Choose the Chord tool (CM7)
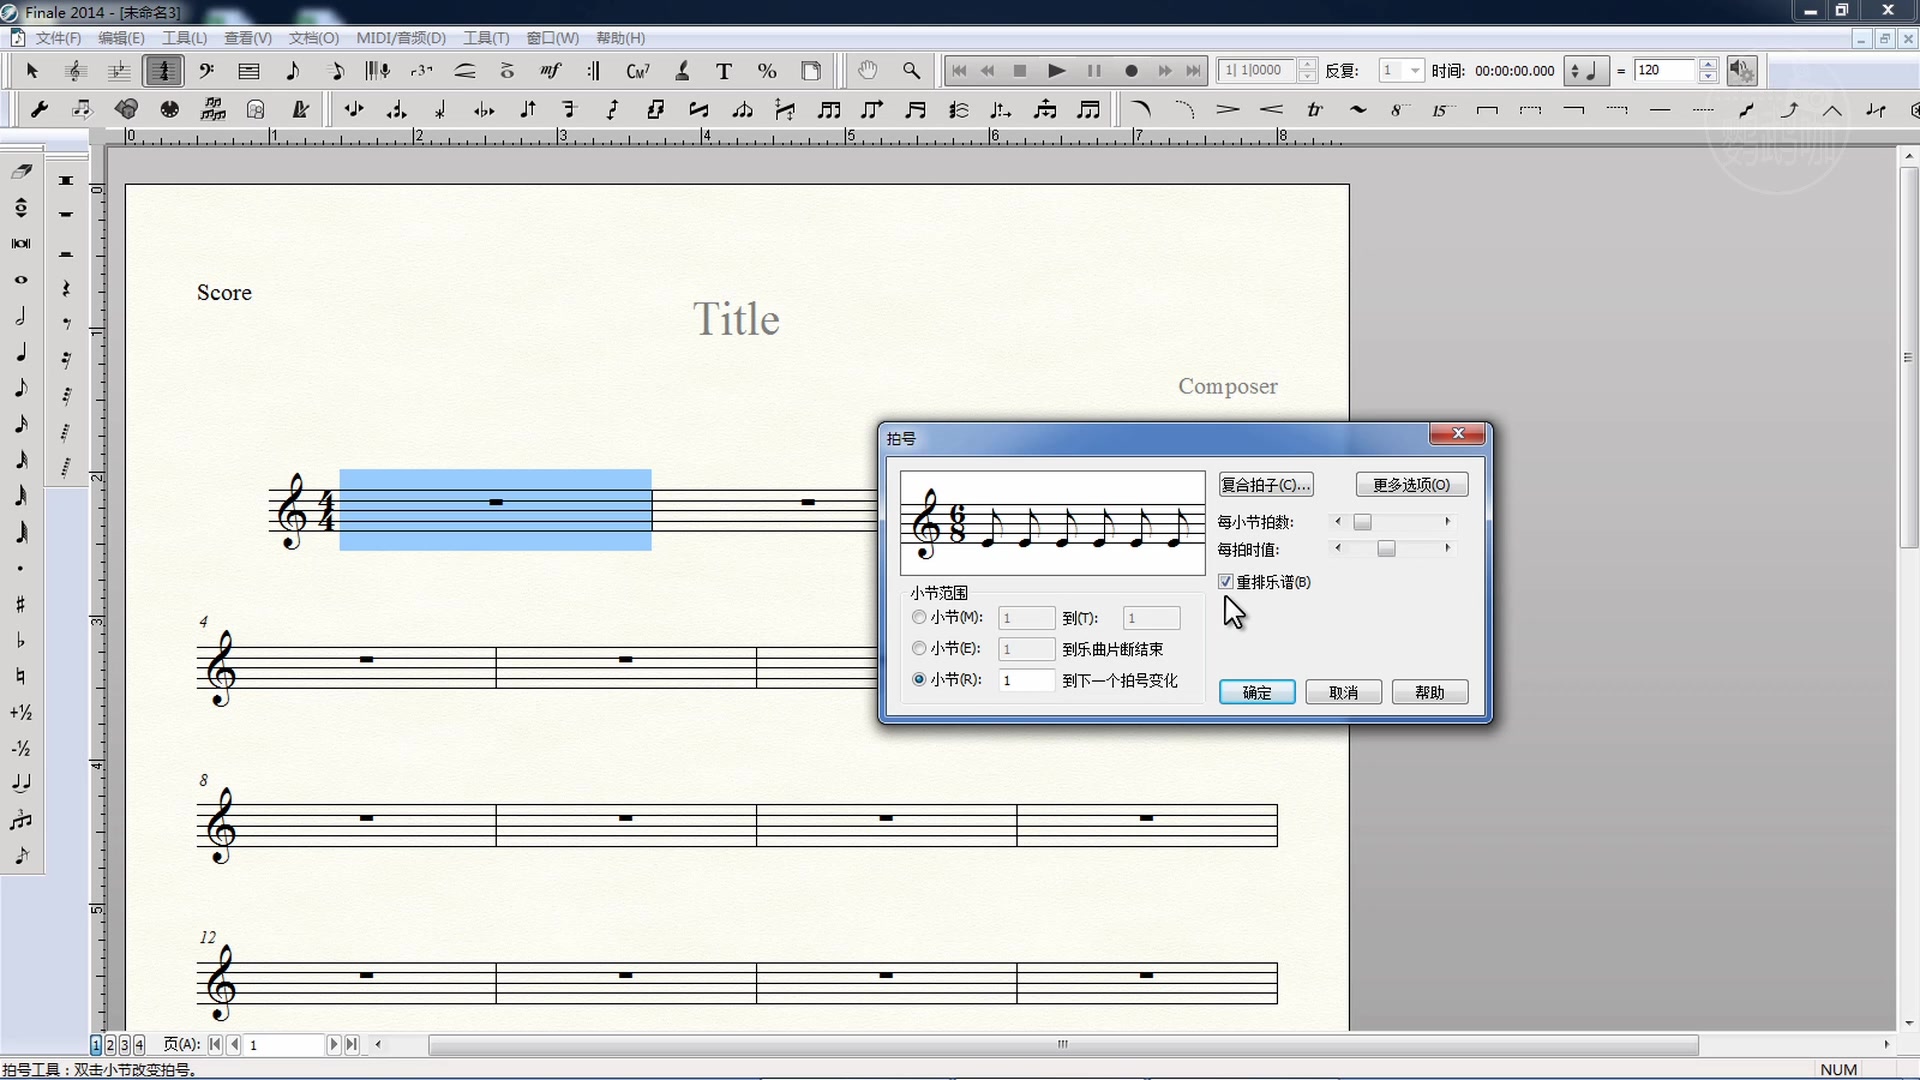 637,71
